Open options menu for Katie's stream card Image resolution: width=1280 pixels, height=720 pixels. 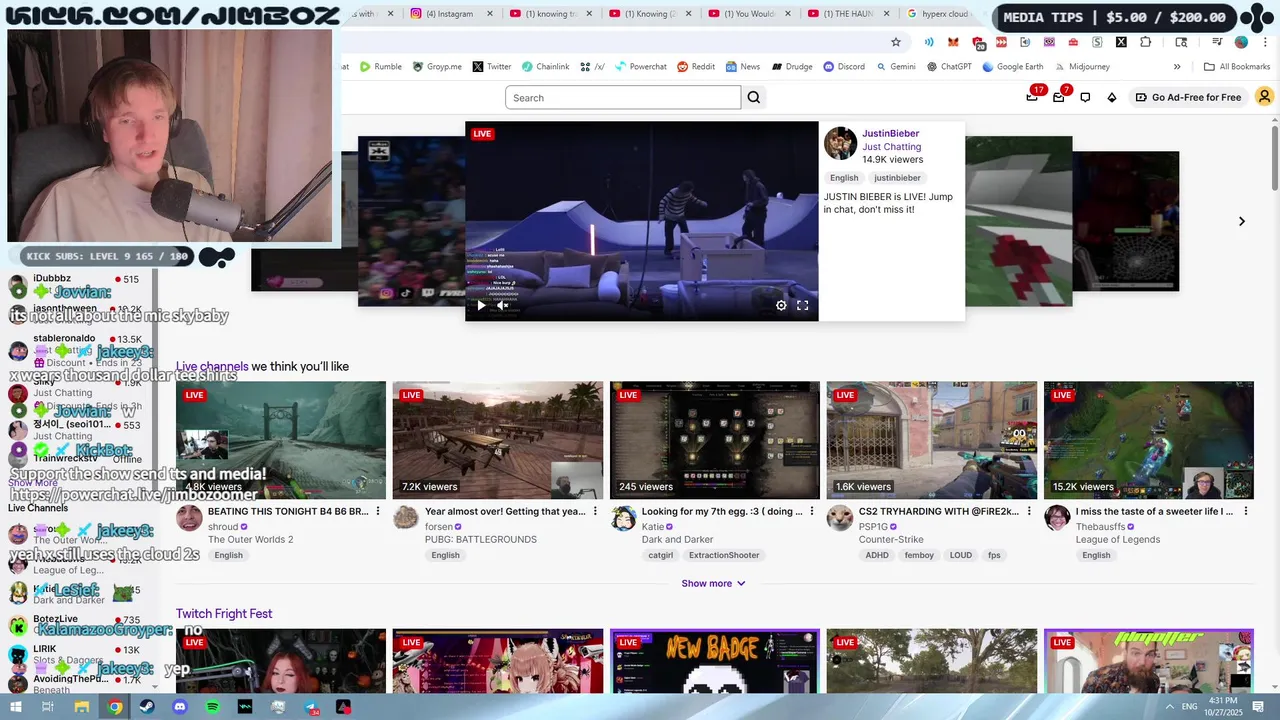point(812,511)
